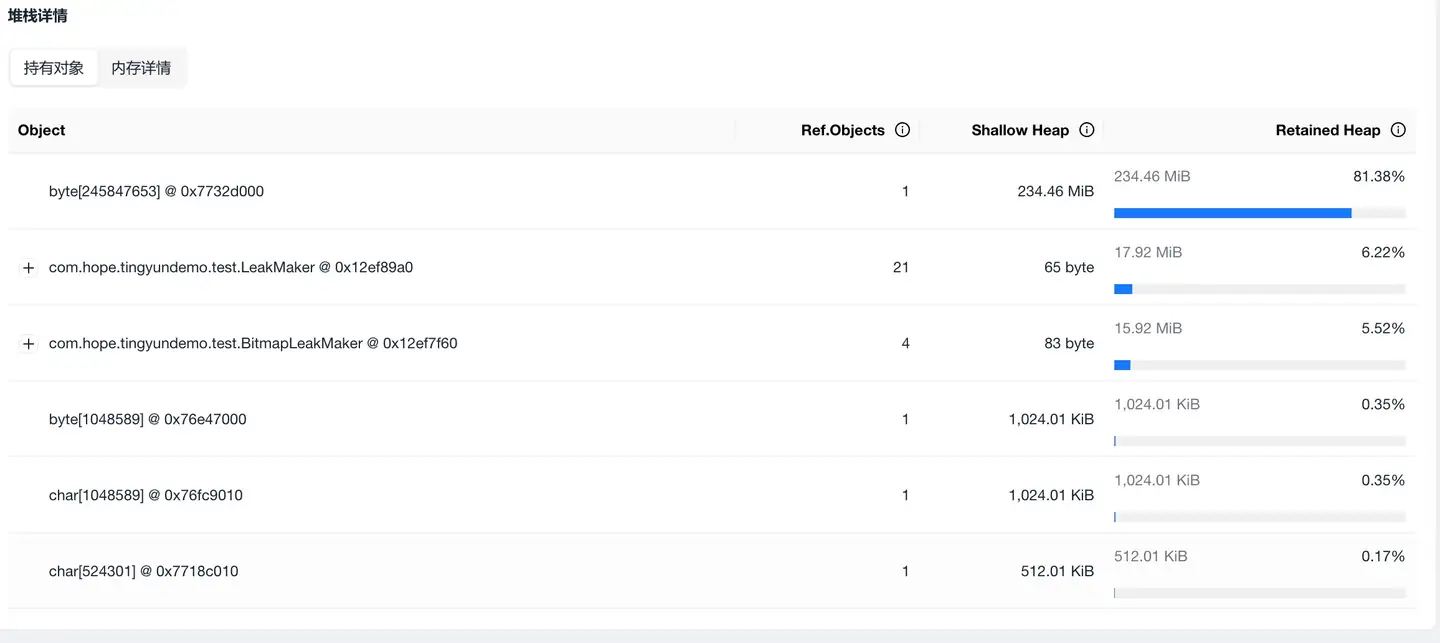Click the Retained Heap info icon
The image size is (1440, 643).
click(1398, 130)
